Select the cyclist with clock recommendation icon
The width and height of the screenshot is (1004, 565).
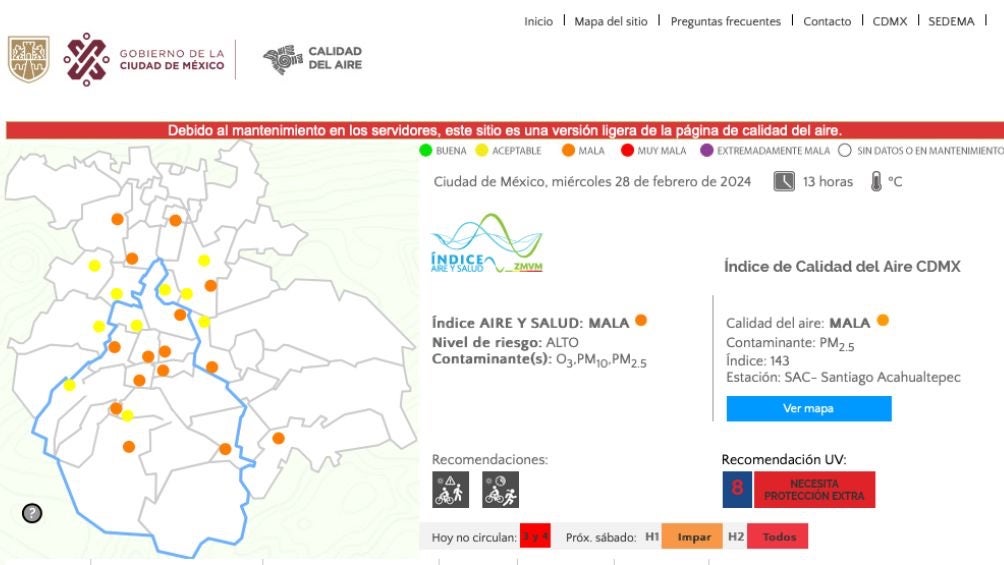pos(500,490)
